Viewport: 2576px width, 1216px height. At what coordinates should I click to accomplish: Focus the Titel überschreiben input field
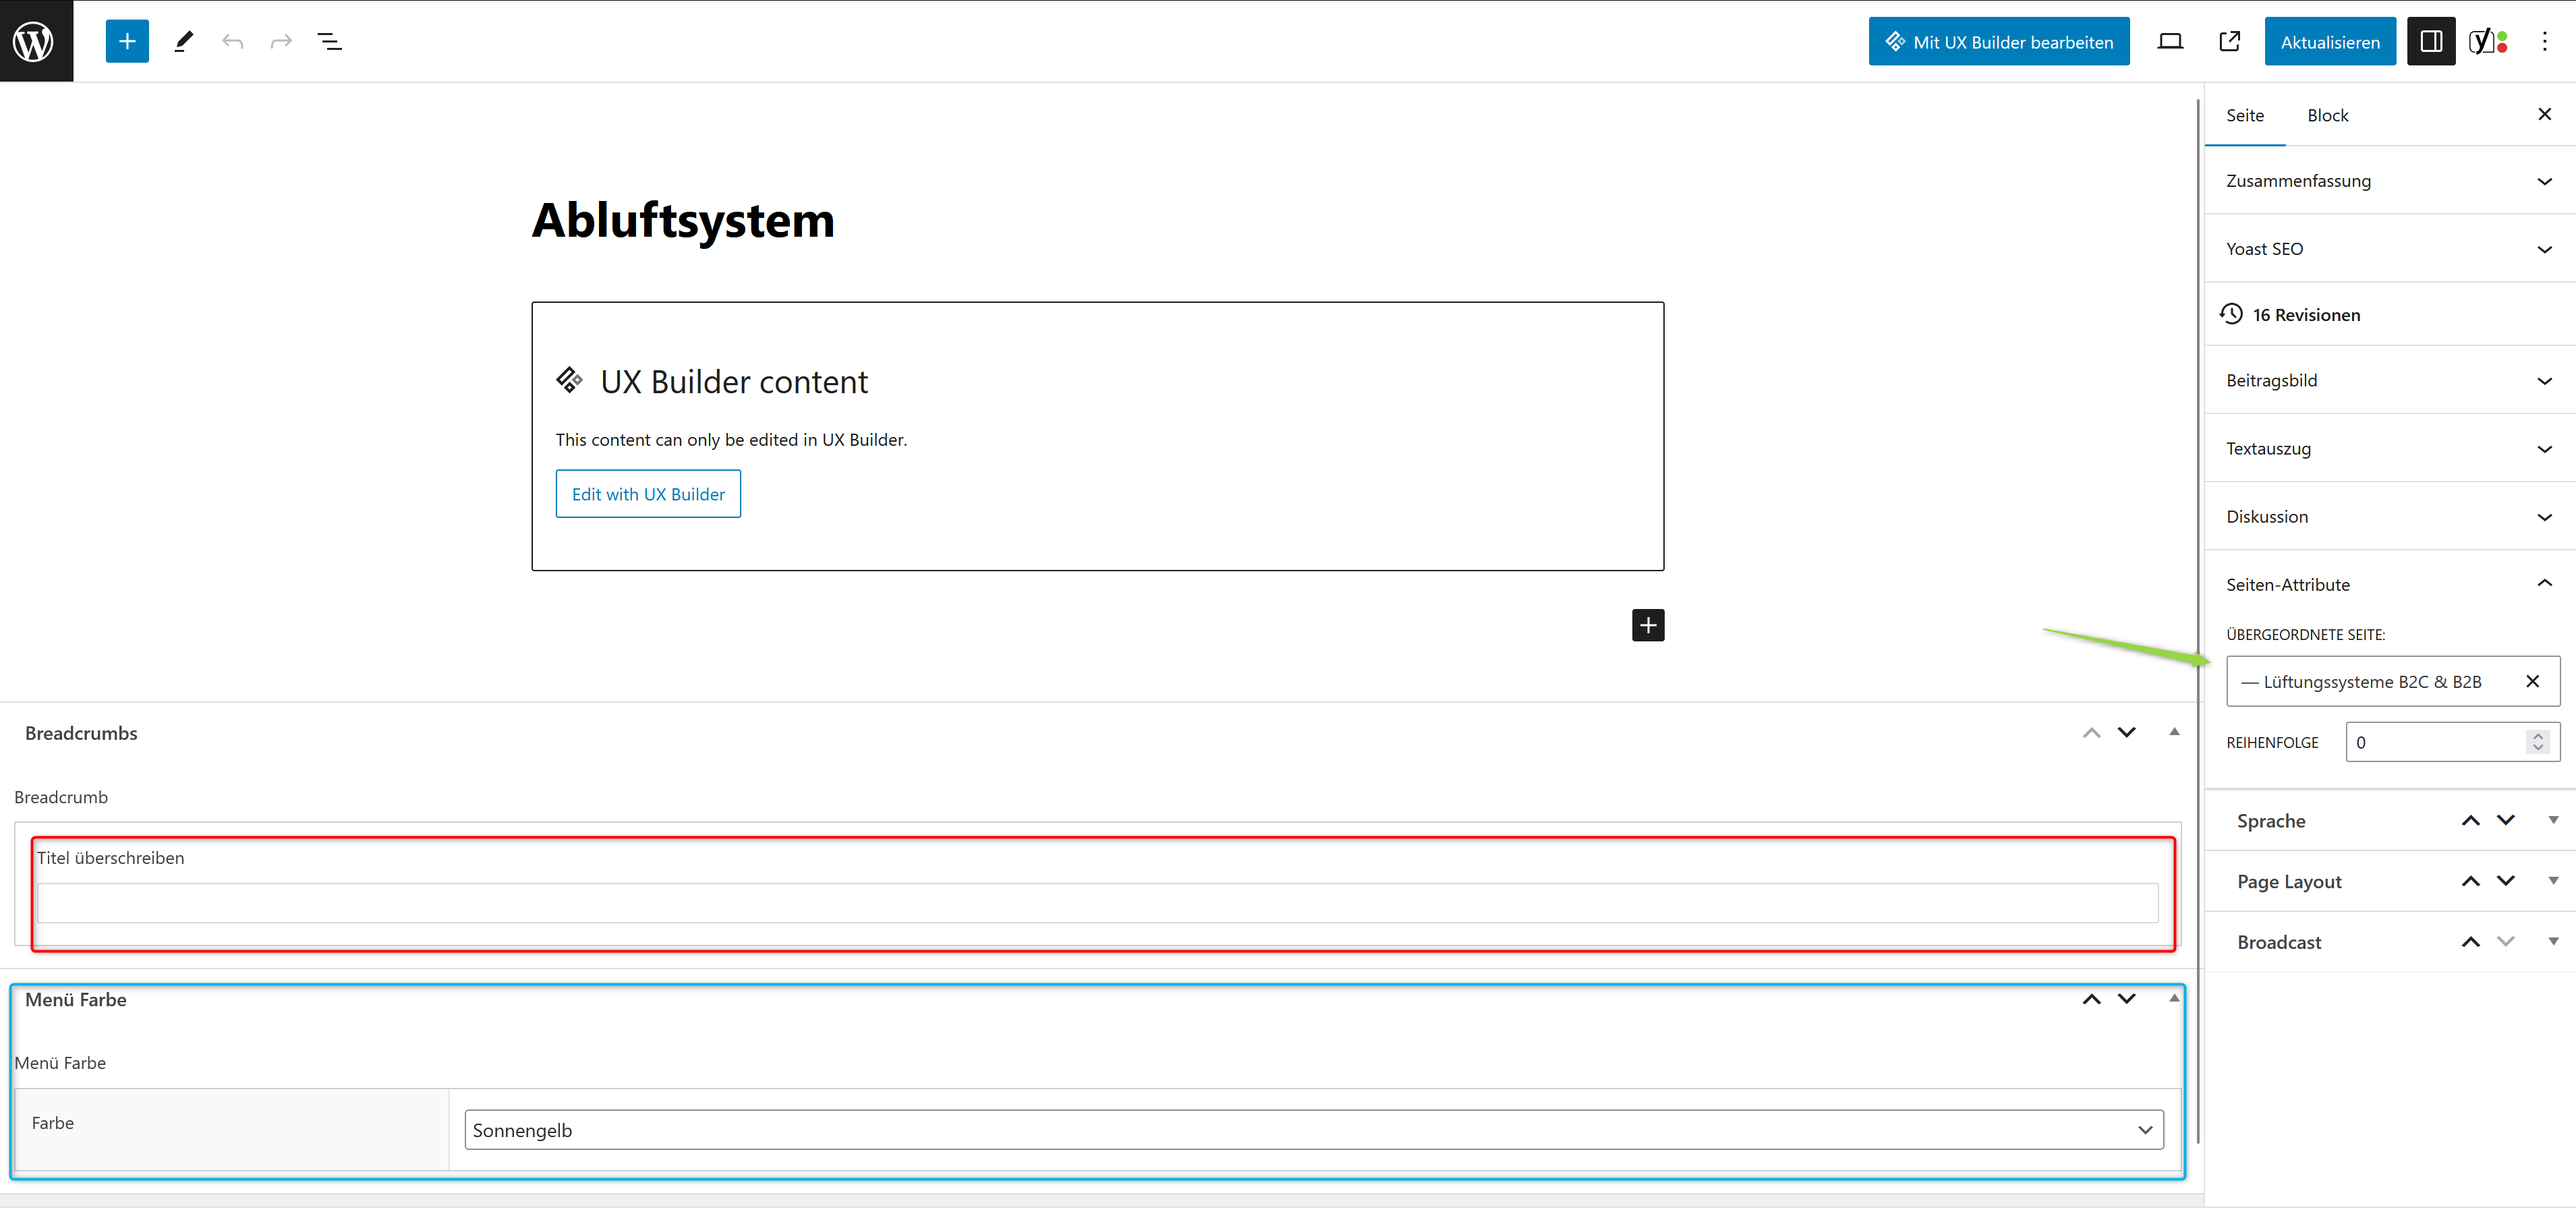1097,904
